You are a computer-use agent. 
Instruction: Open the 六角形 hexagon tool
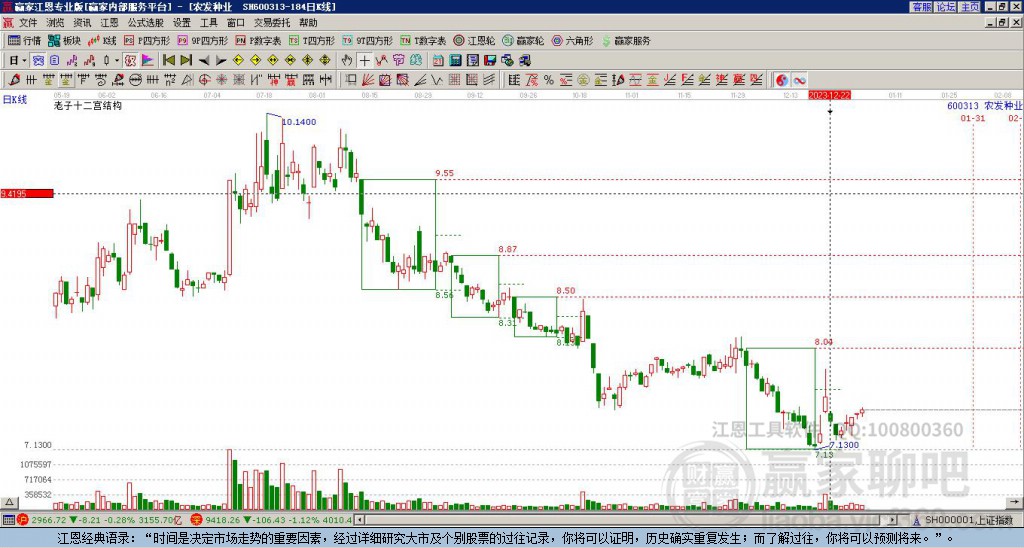(573, 40)
